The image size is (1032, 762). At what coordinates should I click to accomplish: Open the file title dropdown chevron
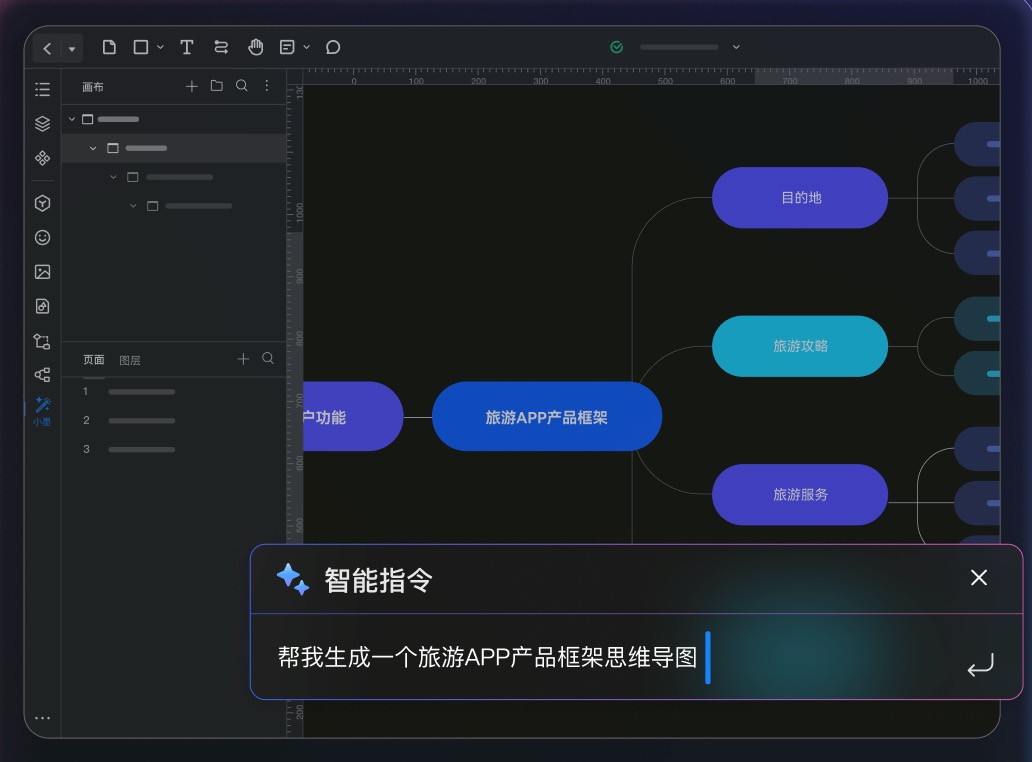(x=736, y=47)
